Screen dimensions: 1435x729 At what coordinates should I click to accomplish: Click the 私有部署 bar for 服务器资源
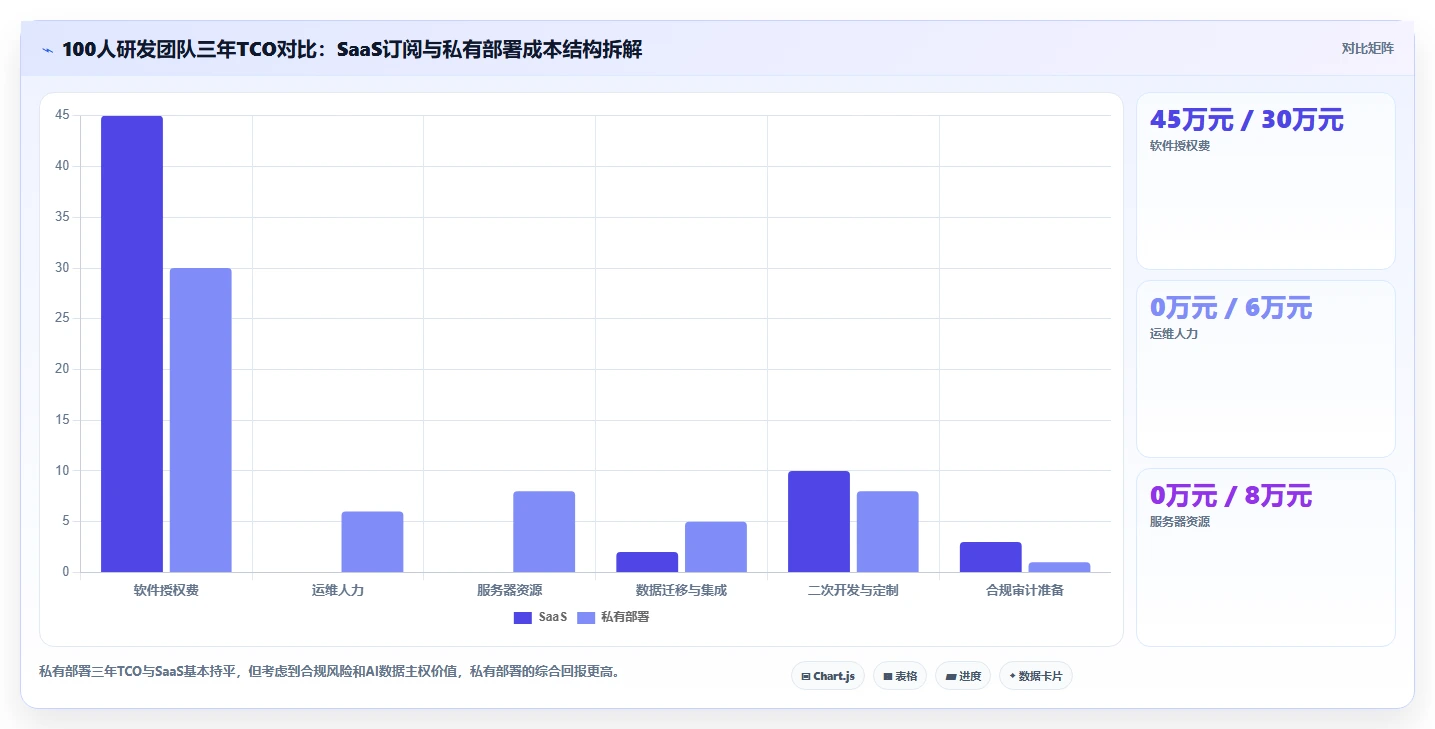[544, 532]
